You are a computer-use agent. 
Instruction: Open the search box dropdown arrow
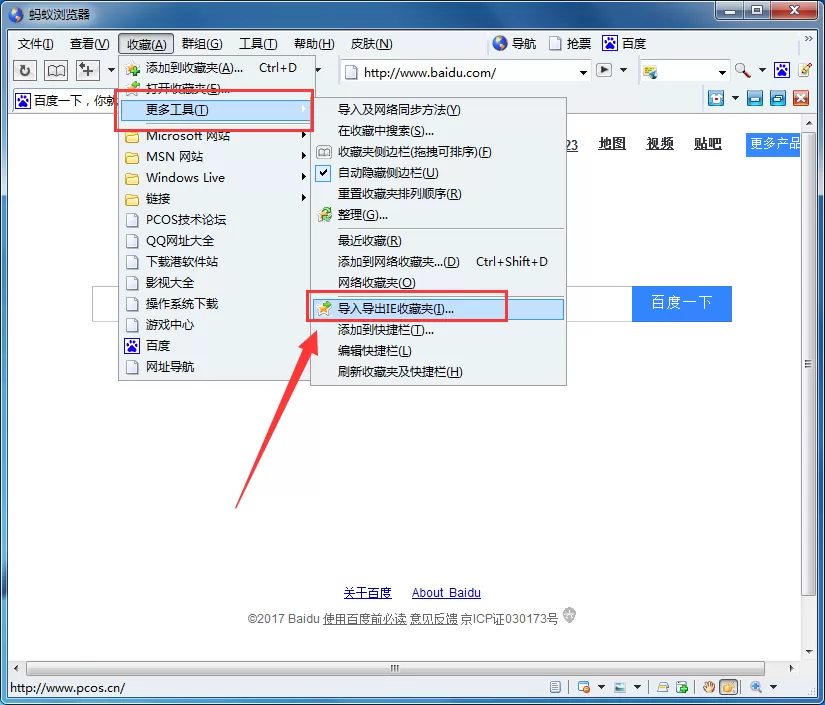(x=722, y=72)
